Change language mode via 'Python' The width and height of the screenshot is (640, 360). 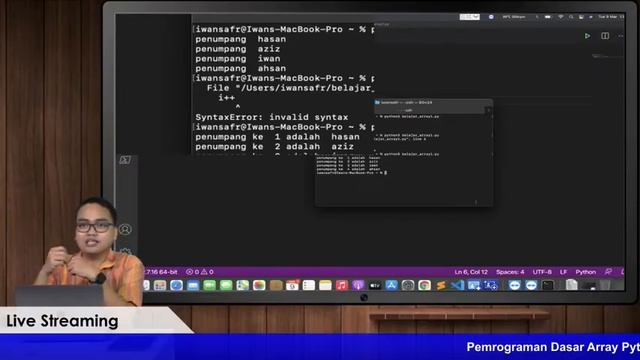coord(586,272)
